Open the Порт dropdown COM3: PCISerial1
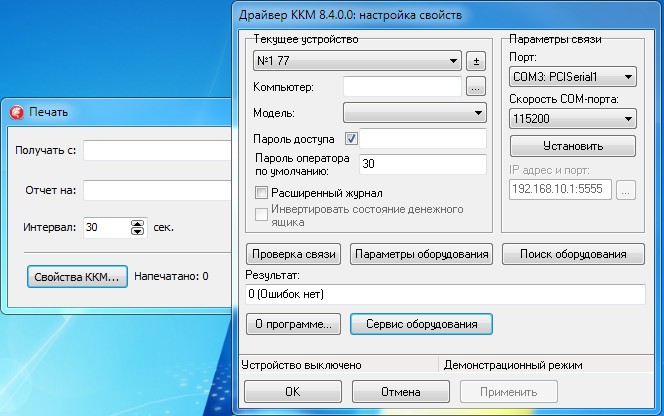 (573, 77)
